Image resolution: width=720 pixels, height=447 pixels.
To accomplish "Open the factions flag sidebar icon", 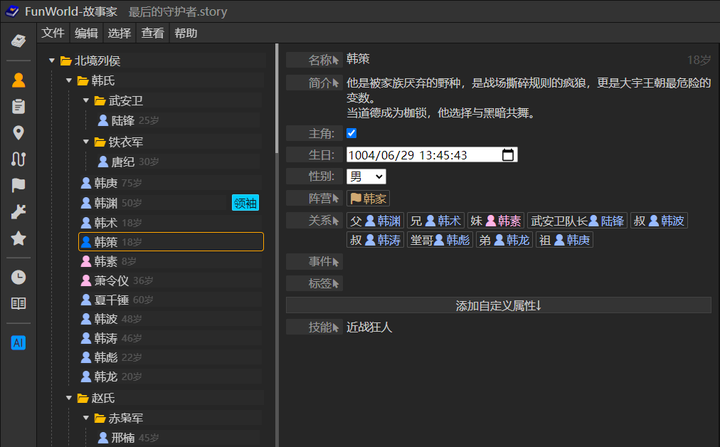I will pyautogui.click(x=18, y=186).
